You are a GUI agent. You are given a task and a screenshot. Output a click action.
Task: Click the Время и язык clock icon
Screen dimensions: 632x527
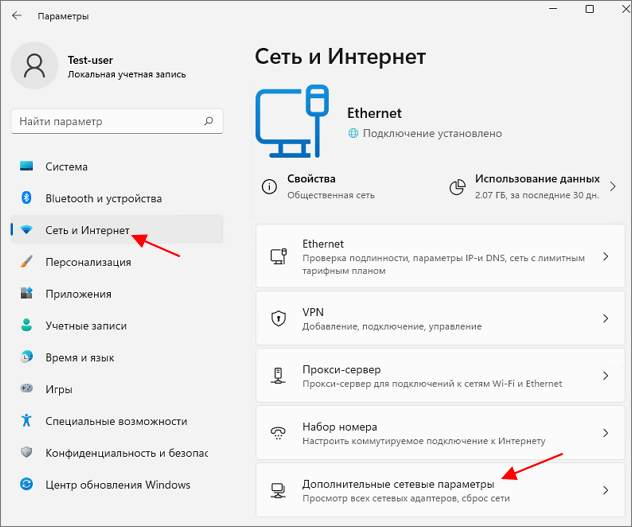[x=27, y=357]
